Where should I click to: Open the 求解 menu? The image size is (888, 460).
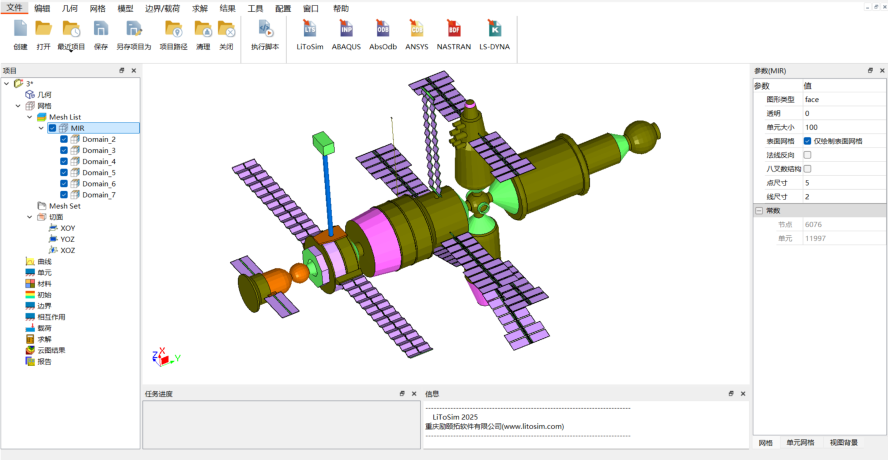tap(199, 8)
